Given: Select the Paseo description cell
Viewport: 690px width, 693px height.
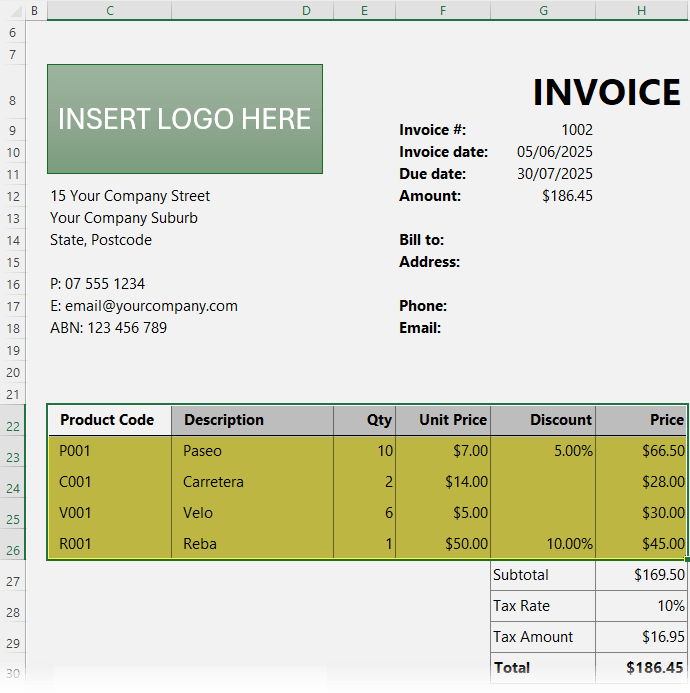Looking at the screenshot, I should tap(252, 451).
